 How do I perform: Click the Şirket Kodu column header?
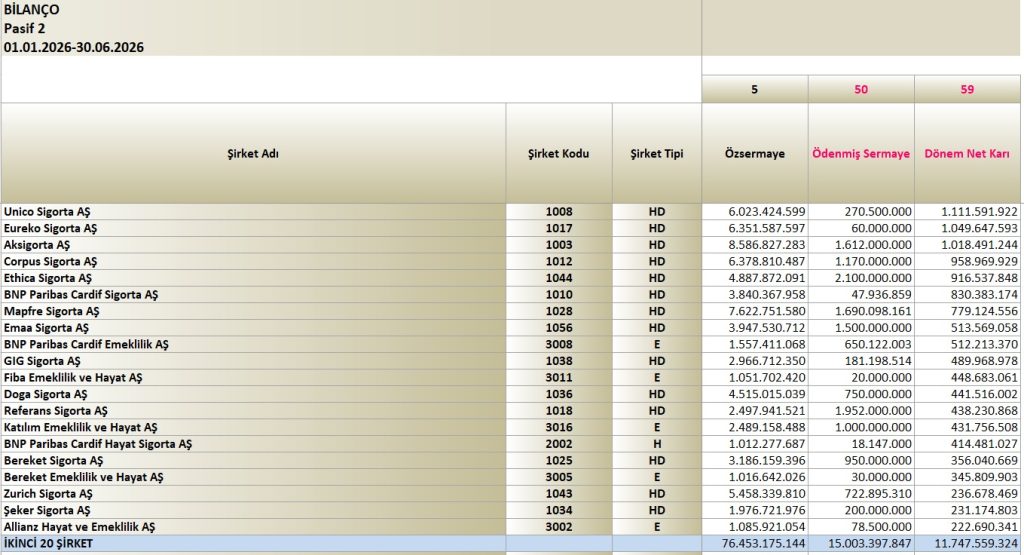tap(558, 153)
